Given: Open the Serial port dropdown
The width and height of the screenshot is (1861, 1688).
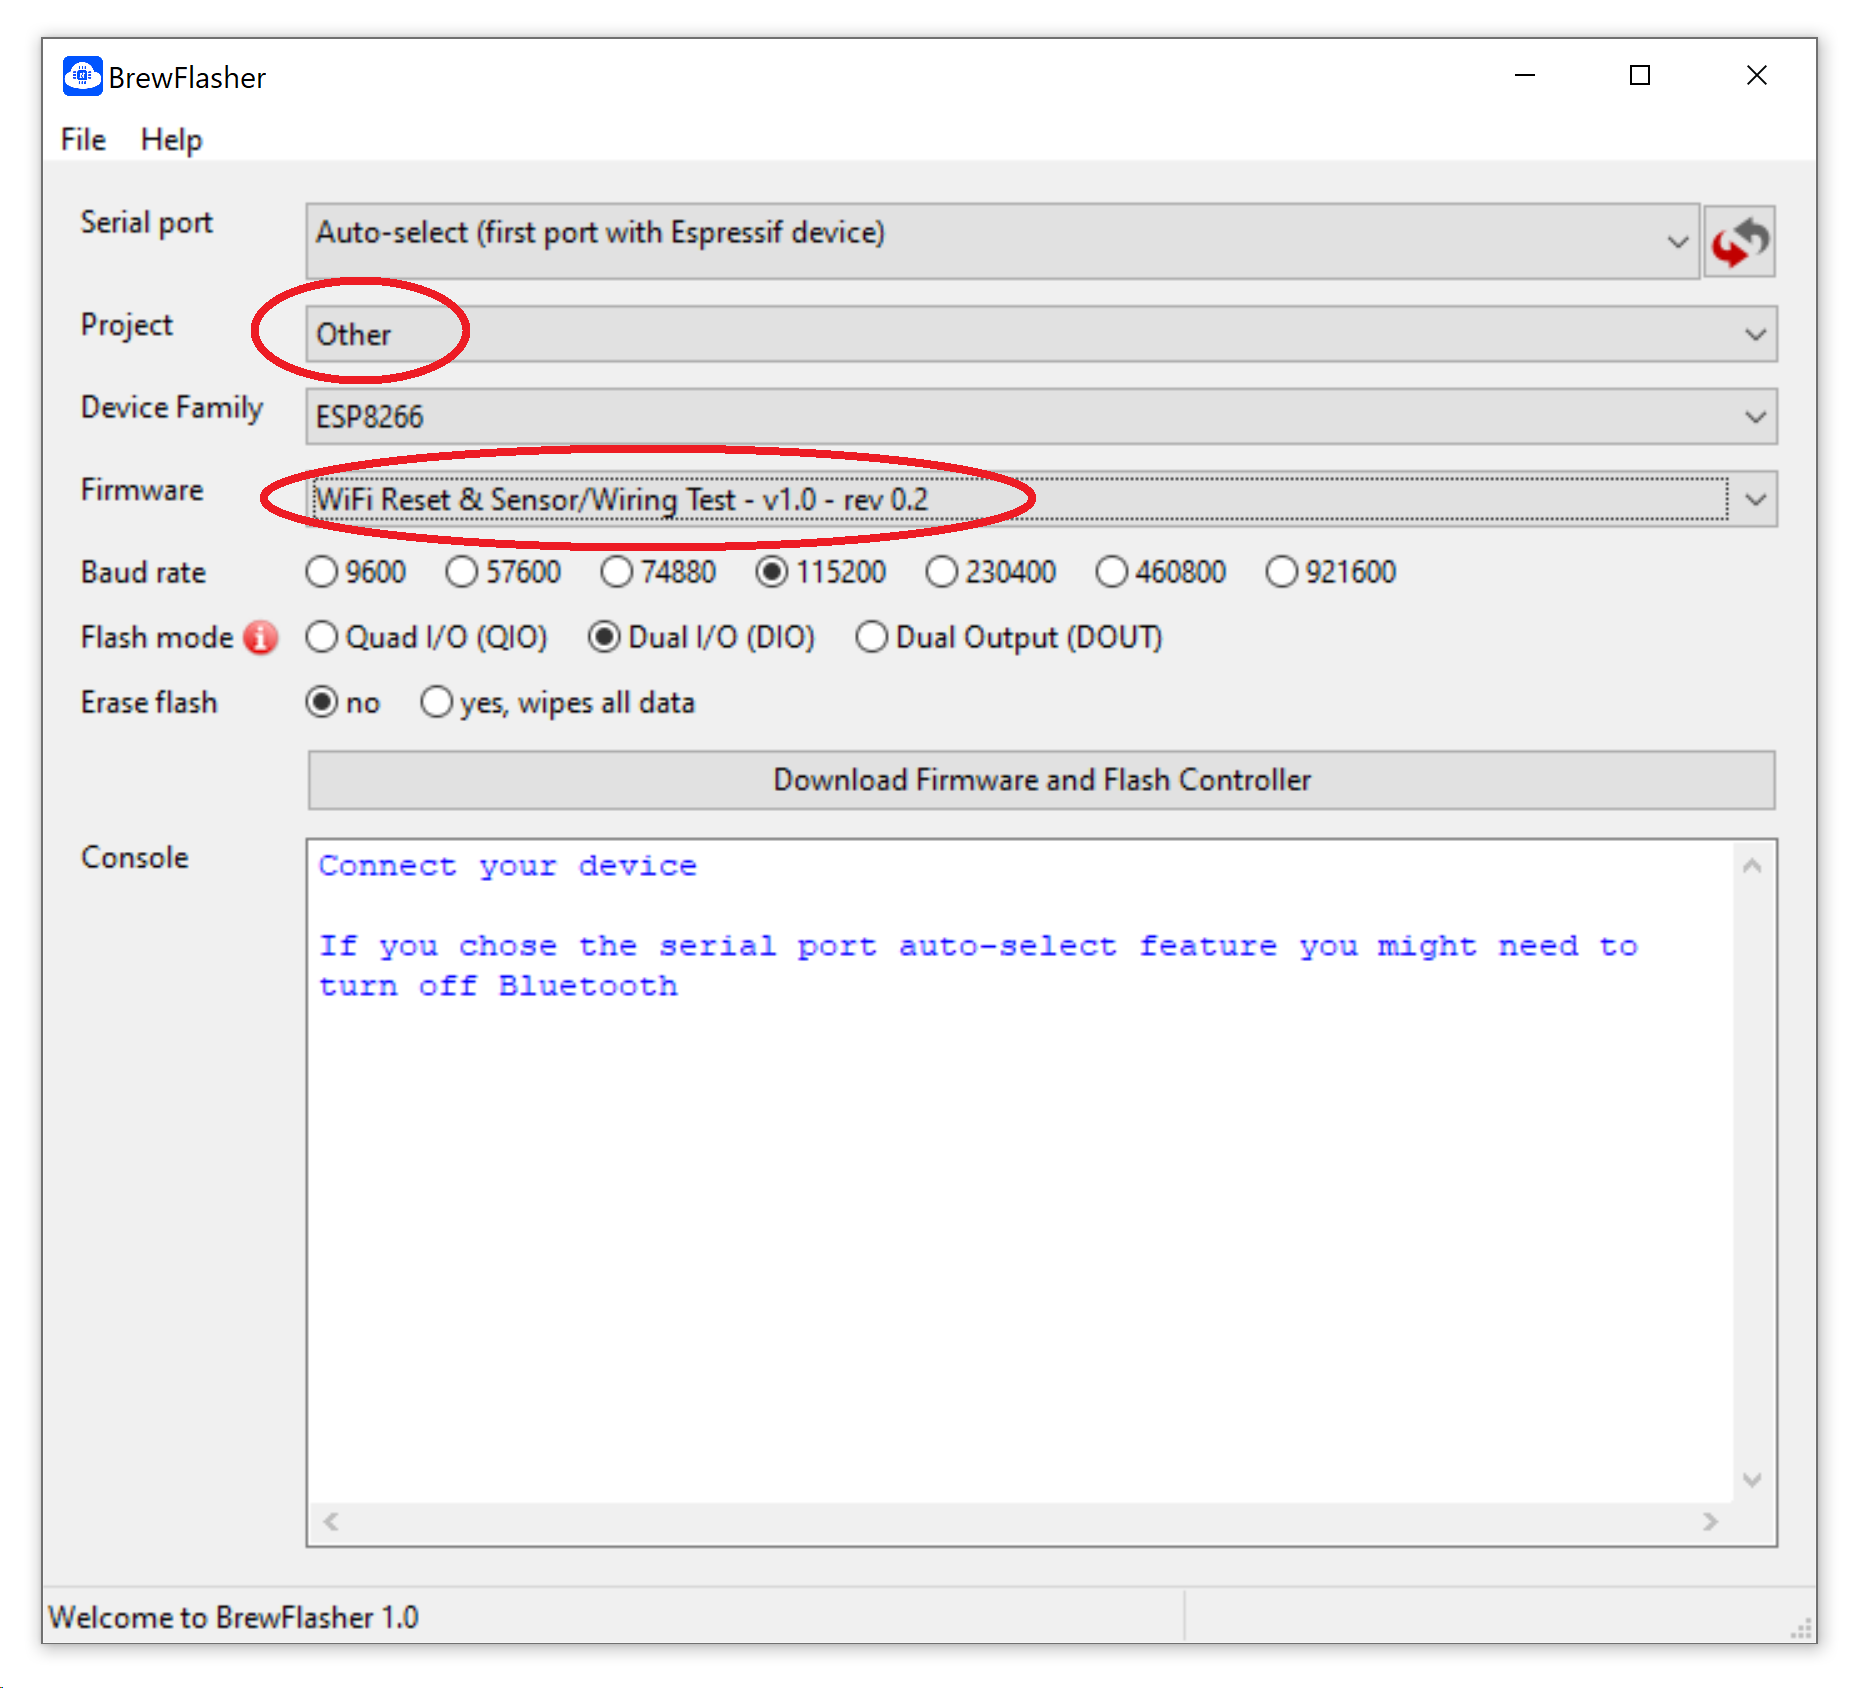Looking at the screenshot, I should (1003, 241).
